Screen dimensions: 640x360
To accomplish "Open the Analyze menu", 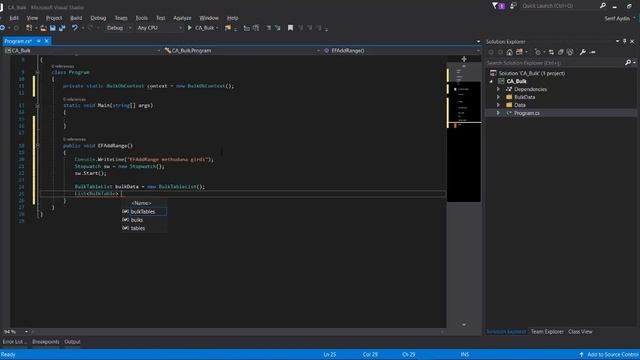I will [x=182, y=18].
